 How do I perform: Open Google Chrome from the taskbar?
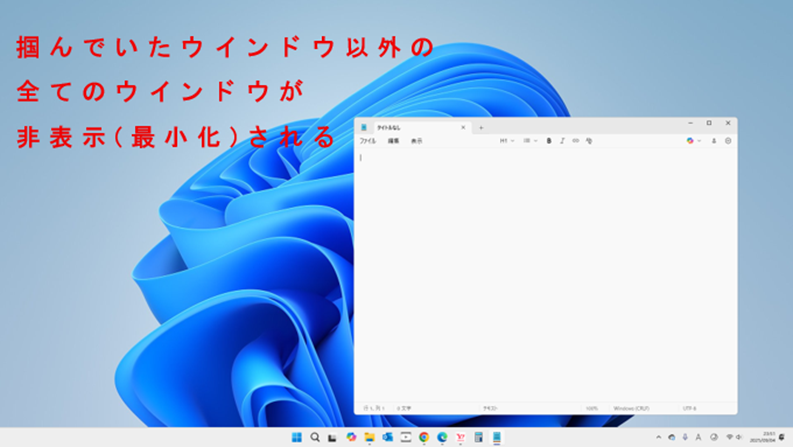[x=424, y=437]
